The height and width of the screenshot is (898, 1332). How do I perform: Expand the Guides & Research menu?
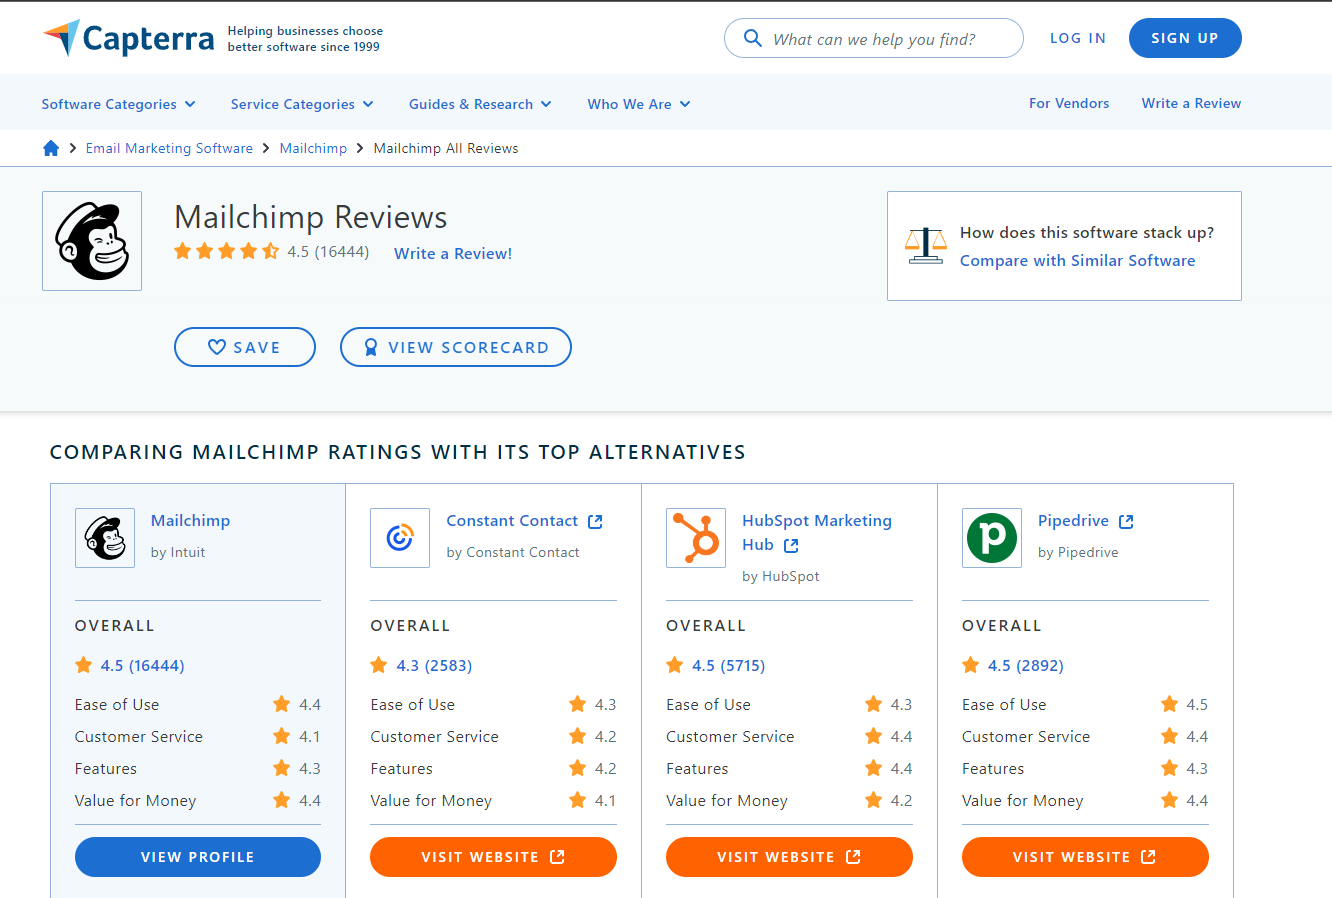click(480, 104)
